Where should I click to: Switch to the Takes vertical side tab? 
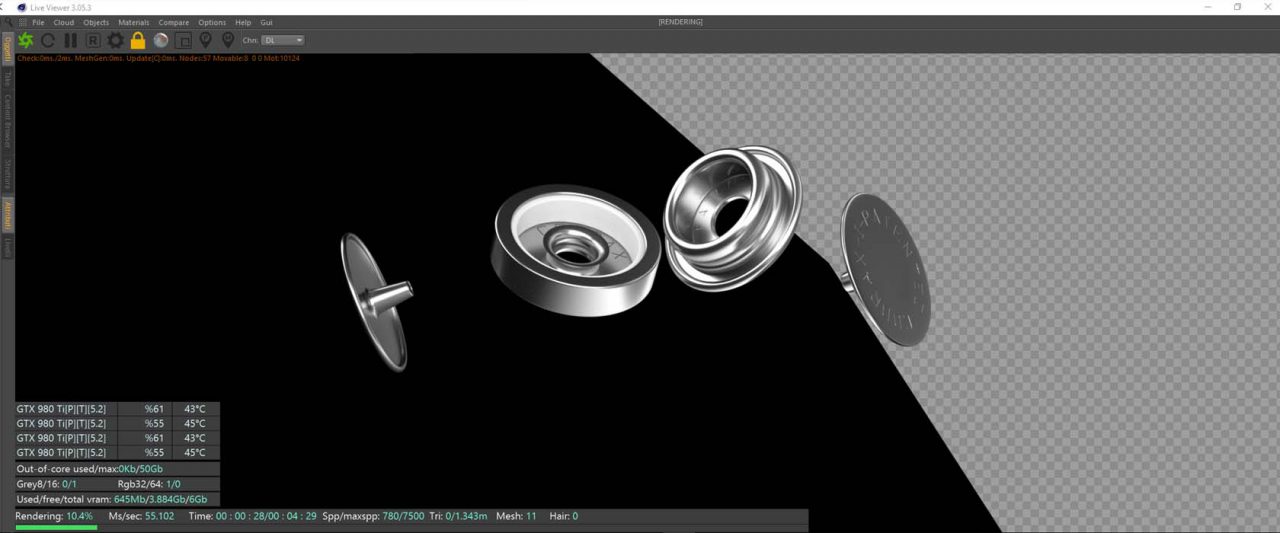click(x=7, y=78)
